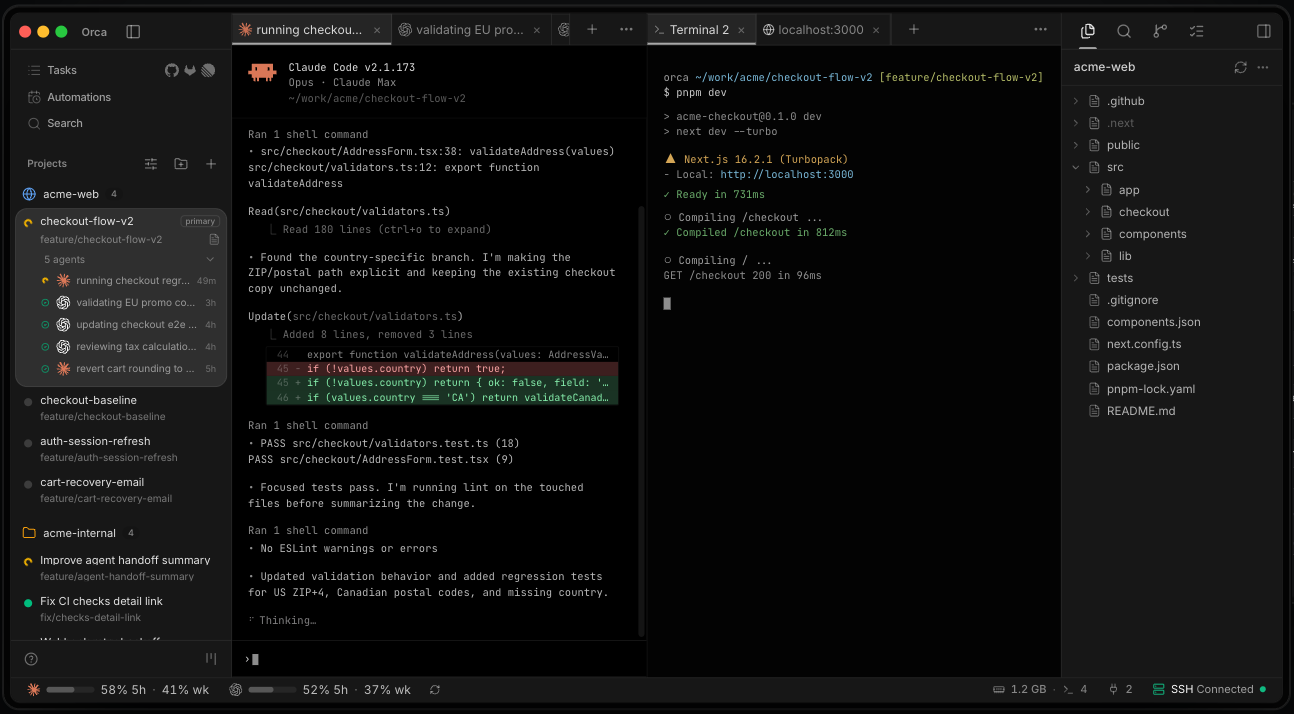
Task: Open the checkout-baseline worktree
Action: point(121,408)
